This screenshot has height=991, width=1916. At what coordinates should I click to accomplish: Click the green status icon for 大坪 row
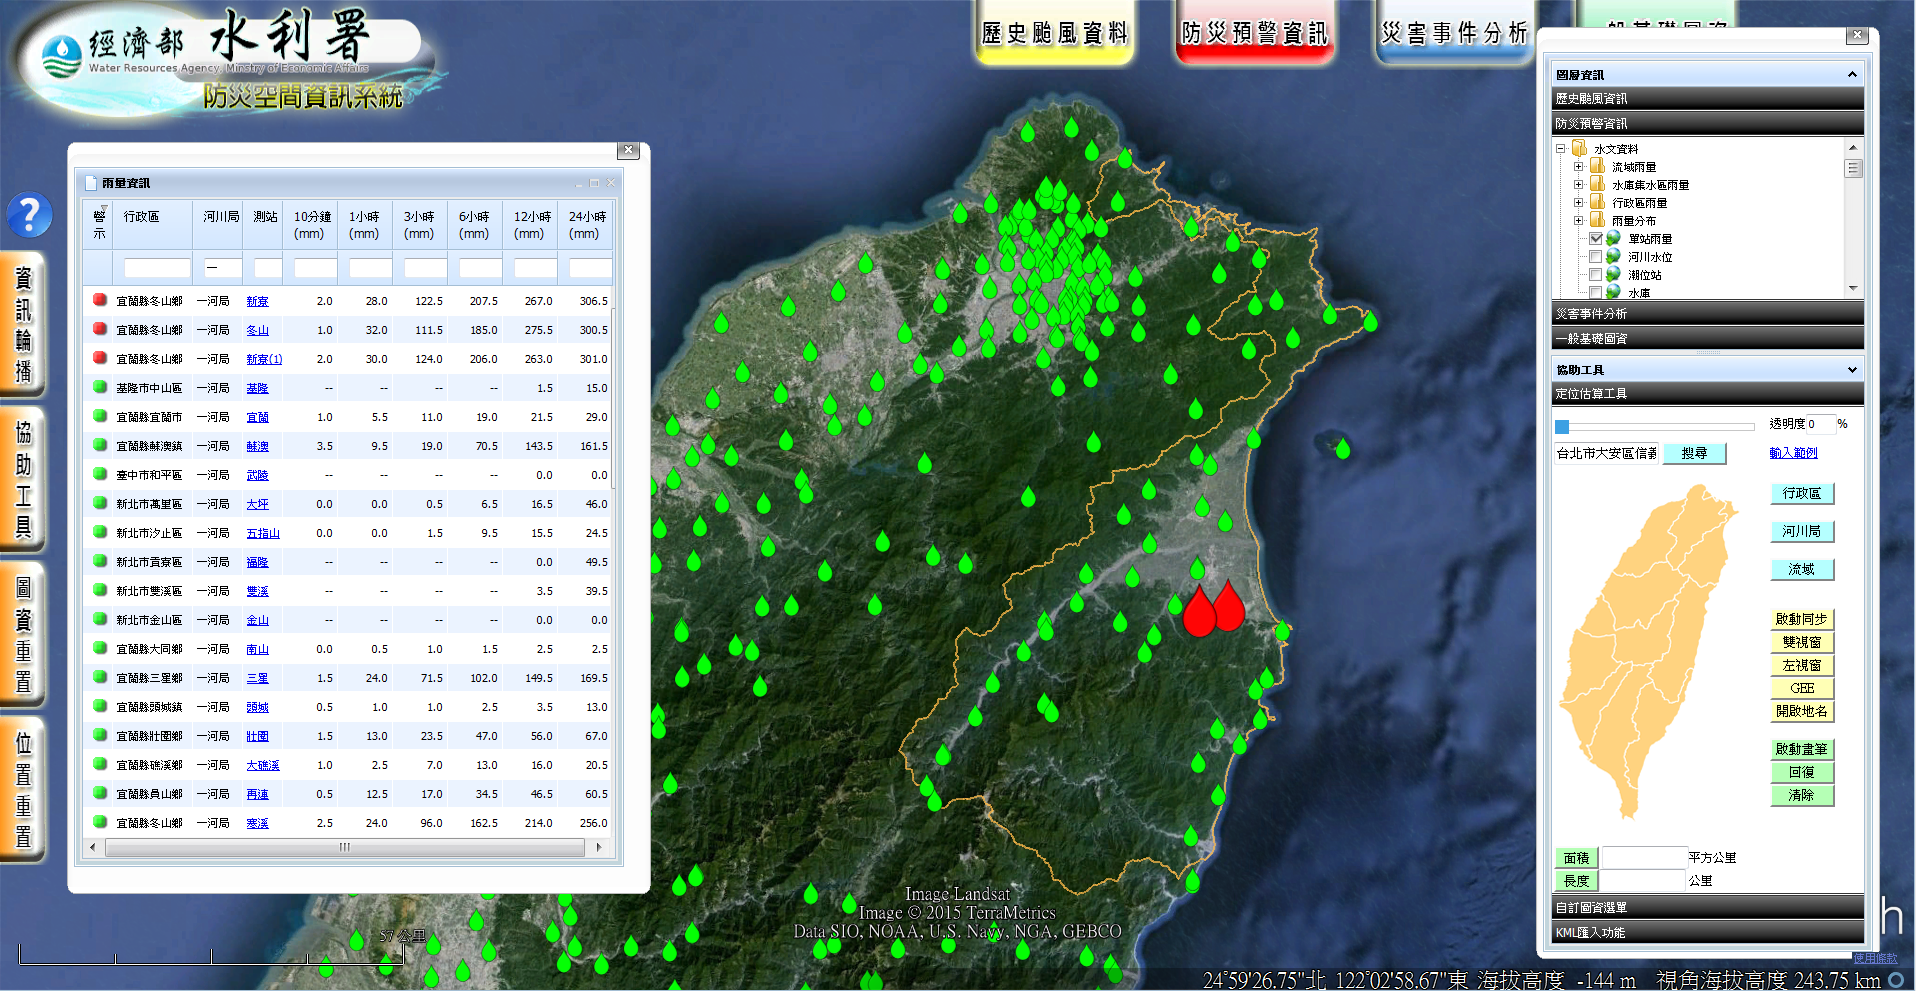pos(100,503)
